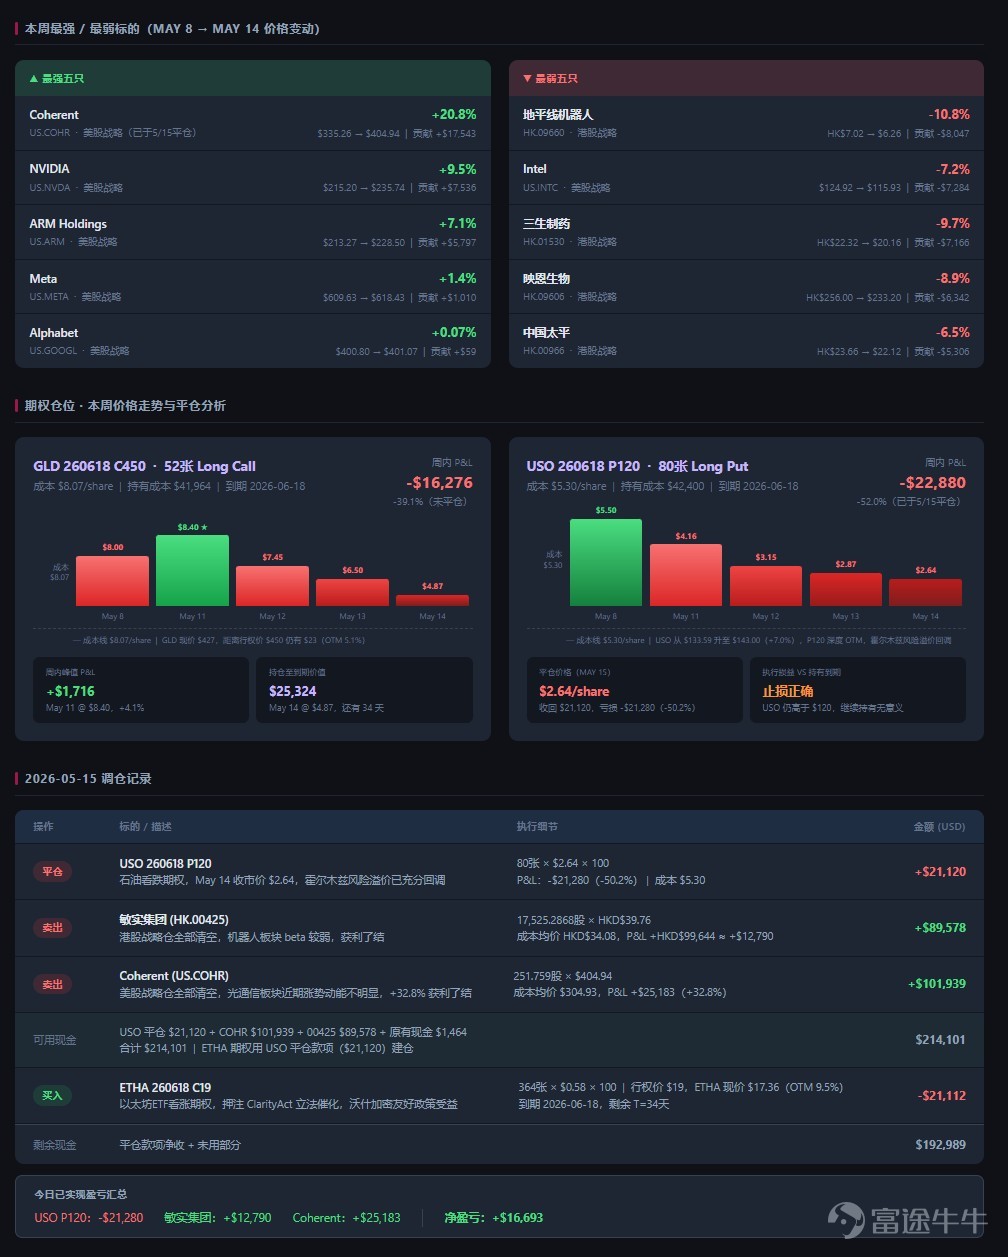This screenshot has width=1008, height=1257.
Task: Select the $6.50 bar in GLD chart
Action: pos(352,592)
